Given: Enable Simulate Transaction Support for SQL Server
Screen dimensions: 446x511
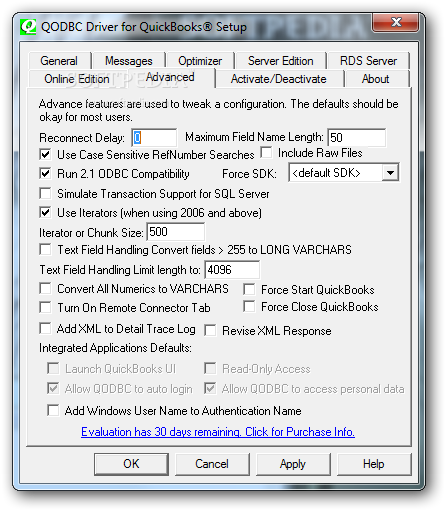Looking at the screenshot, I should pyautogui.click(x=45, y=193).
